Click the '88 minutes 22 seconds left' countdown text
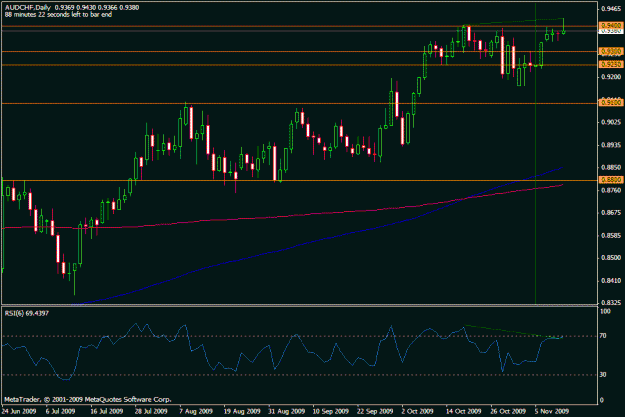The height and width of the screenshot is (417, 625). point(58,14)
